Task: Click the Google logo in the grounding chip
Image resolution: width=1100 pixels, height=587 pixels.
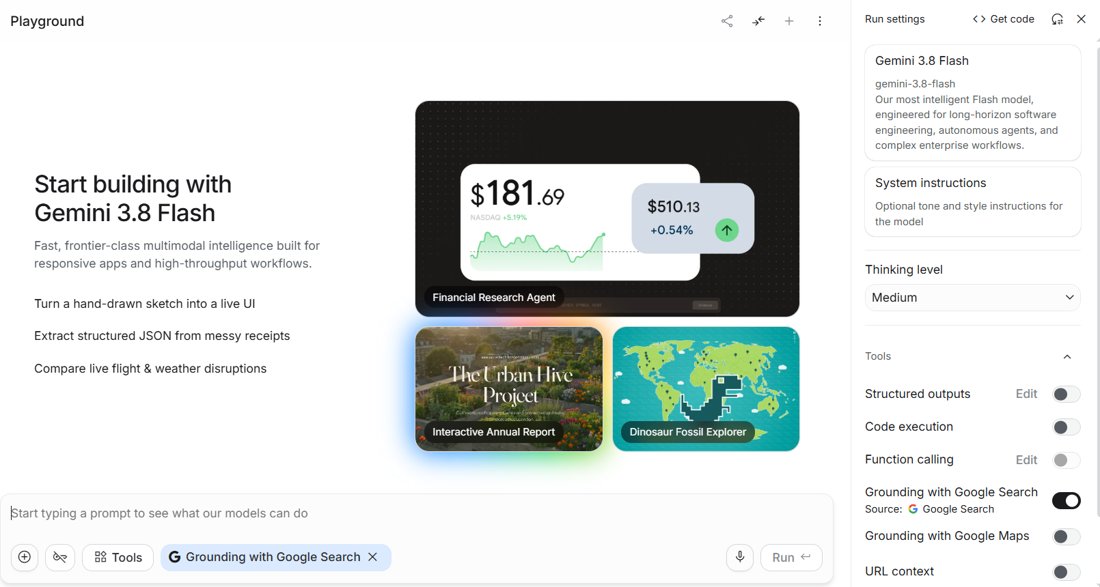Action: 174,557
